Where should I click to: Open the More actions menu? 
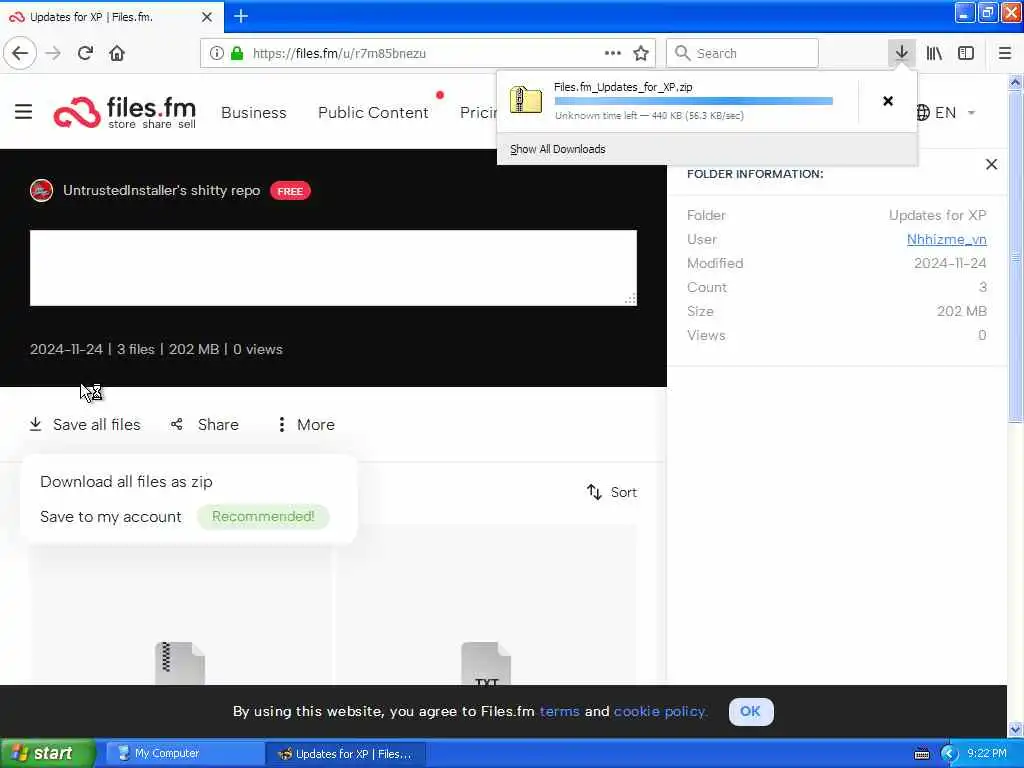(306, 424)
